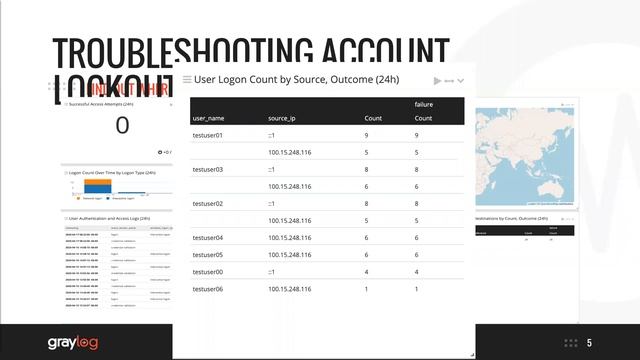Image resolution: width=640 pixels, height=360 pixels.
Task: Toggle the blue legend swatch under the chart
Action: [x=108, y=198]
